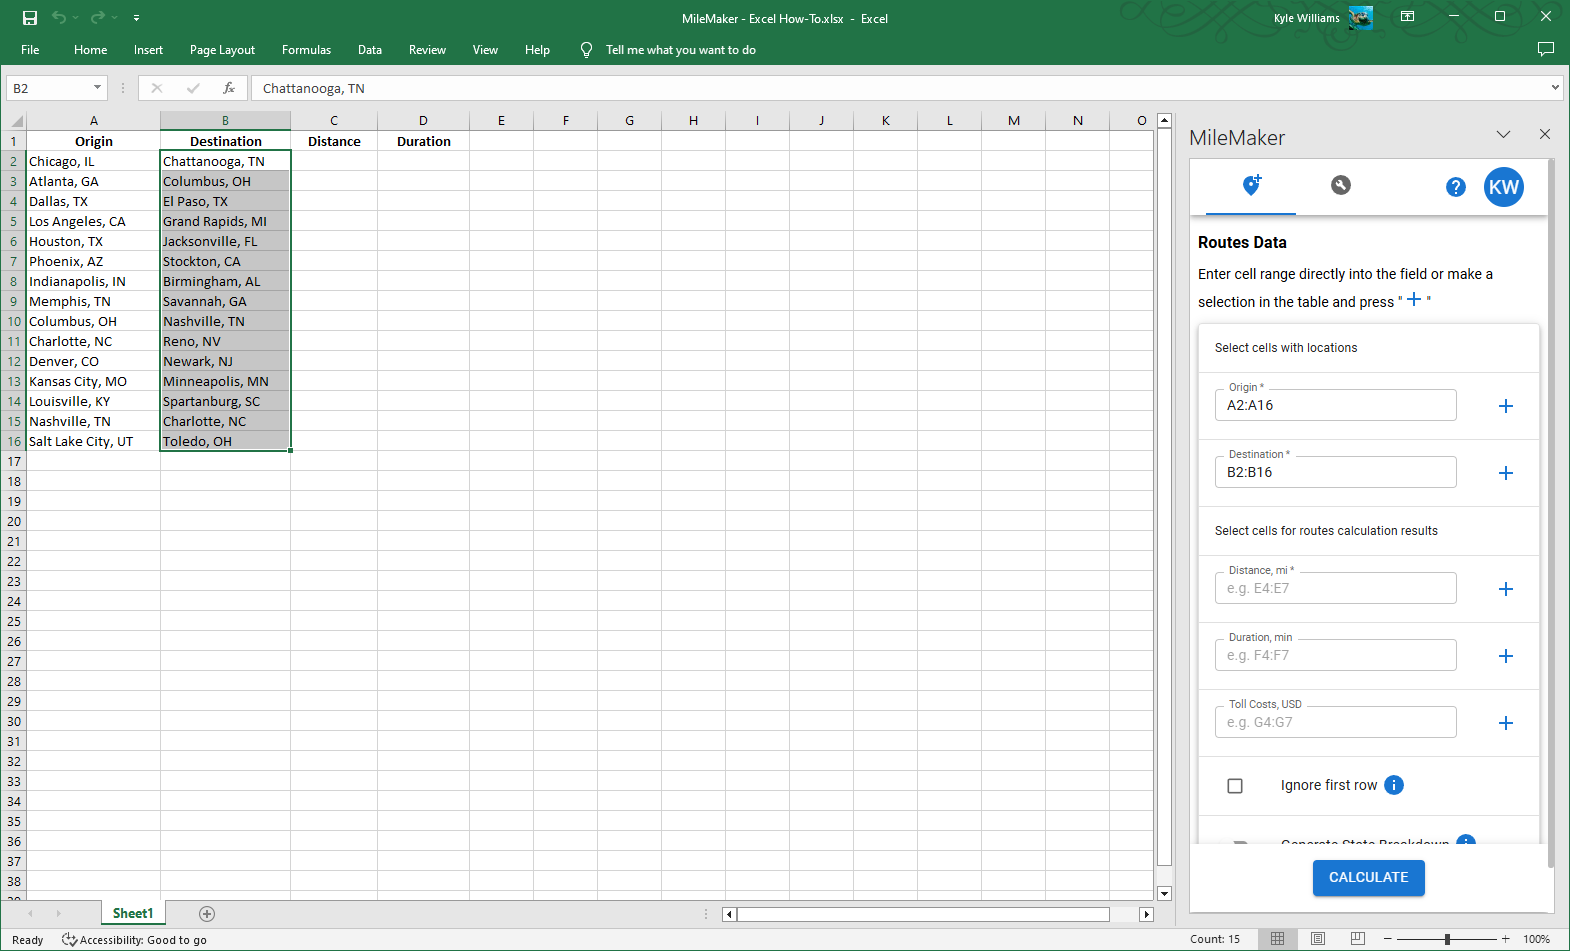The height and width of the screenshot is (951, 1570).
Task: Click the lightbulb Tell Me icon
Action: click(x=586, y=50)
